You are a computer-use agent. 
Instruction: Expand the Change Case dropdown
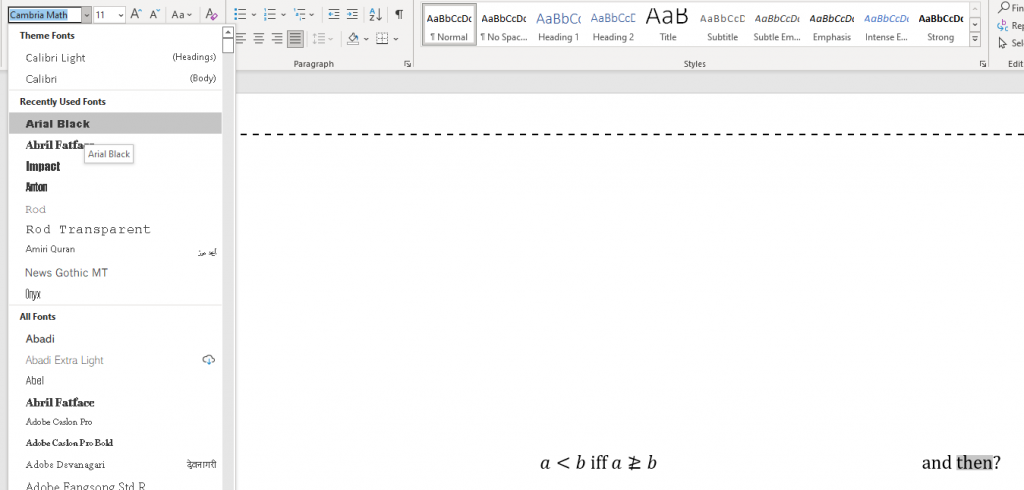[x=181, y=15]
